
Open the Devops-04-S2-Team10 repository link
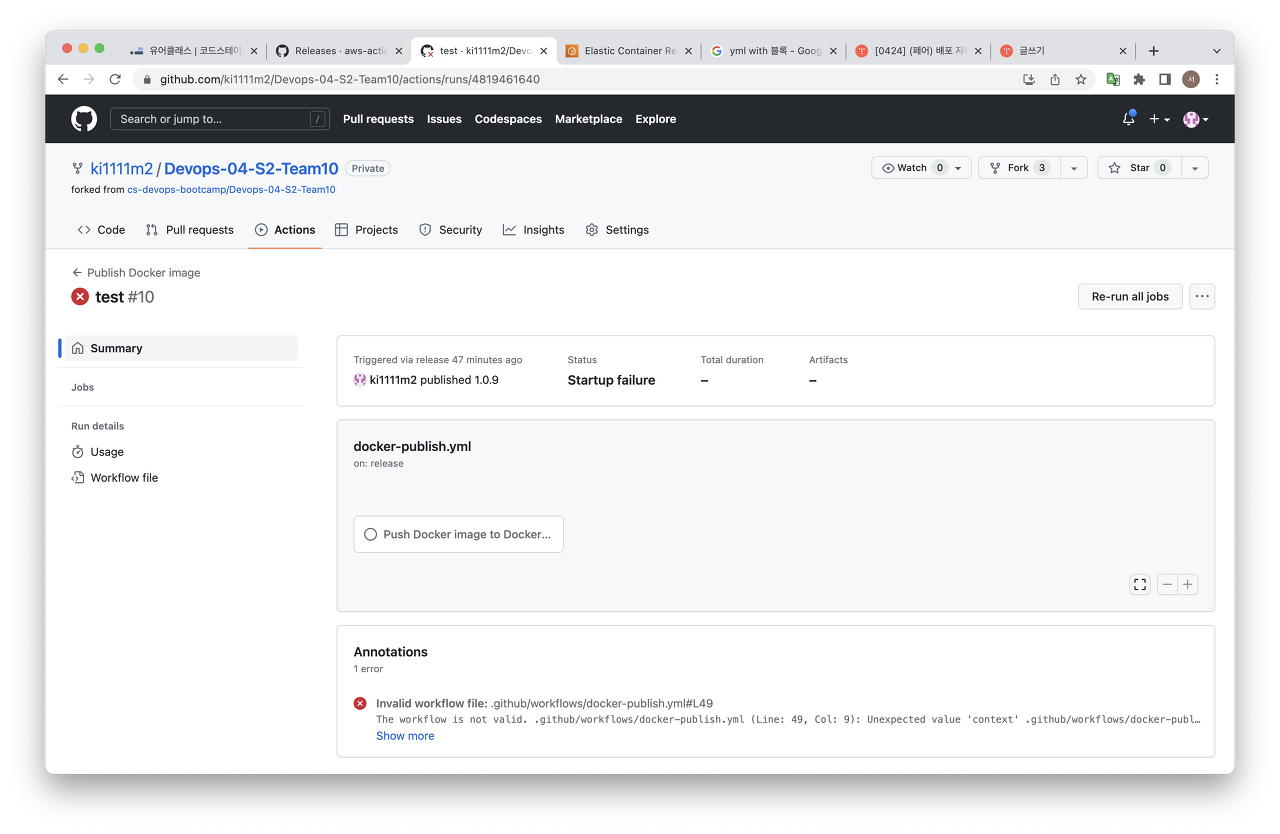tap(251, 168)
